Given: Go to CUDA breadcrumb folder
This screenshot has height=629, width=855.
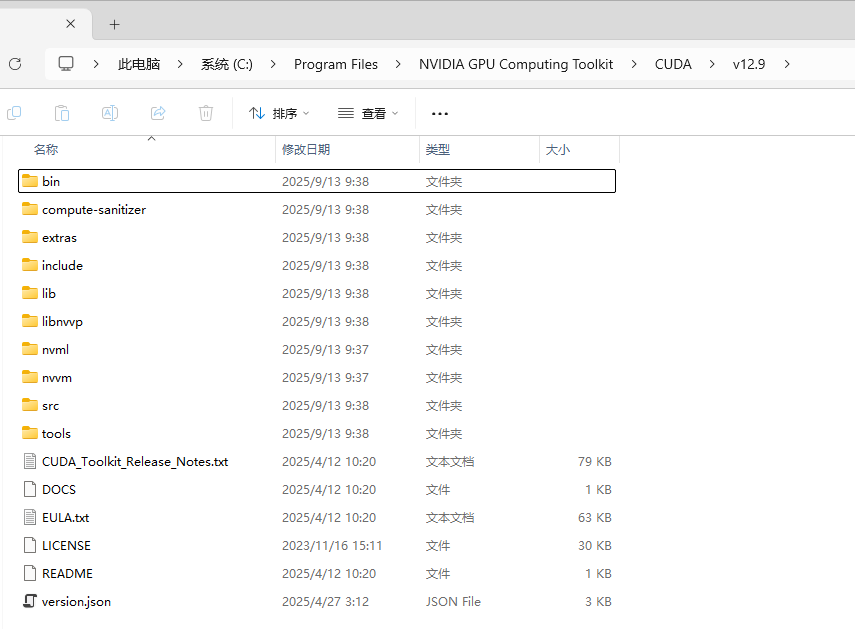Looking at the screenshot, I should (x=673, y=64).
